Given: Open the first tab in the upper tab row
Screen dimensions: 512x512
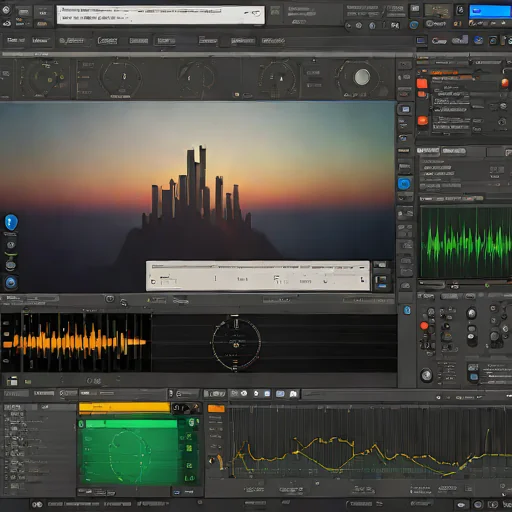Looking at the screenshot, I should 16,40.
